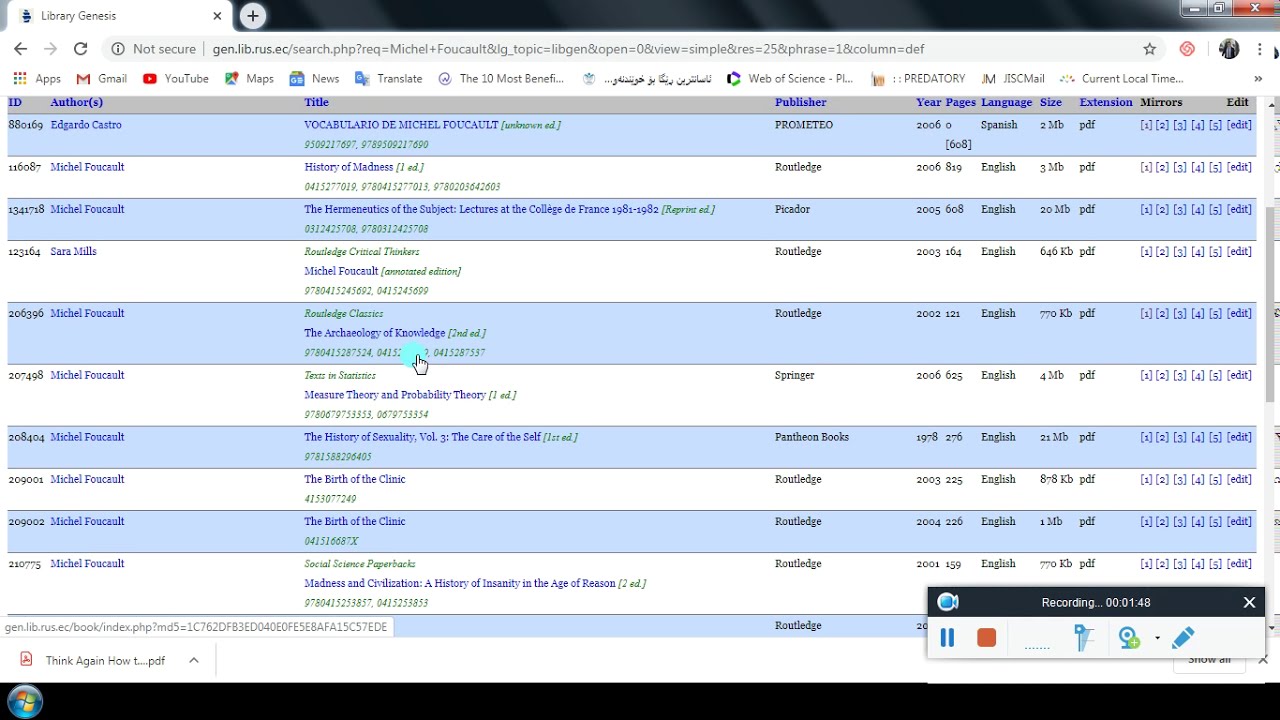Click [edit] for VOCABULARIO DE MICHEL FOUCAULT row
This screenshot has height=720, width=1280.
pos(1239,125)
